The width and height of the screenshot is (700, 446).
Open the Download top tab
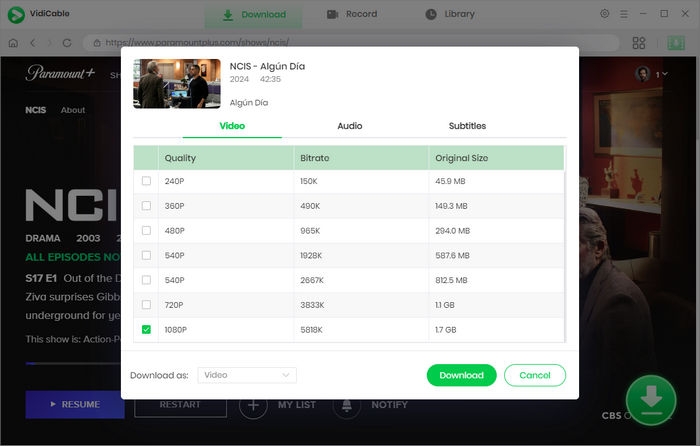coord(254,15)
